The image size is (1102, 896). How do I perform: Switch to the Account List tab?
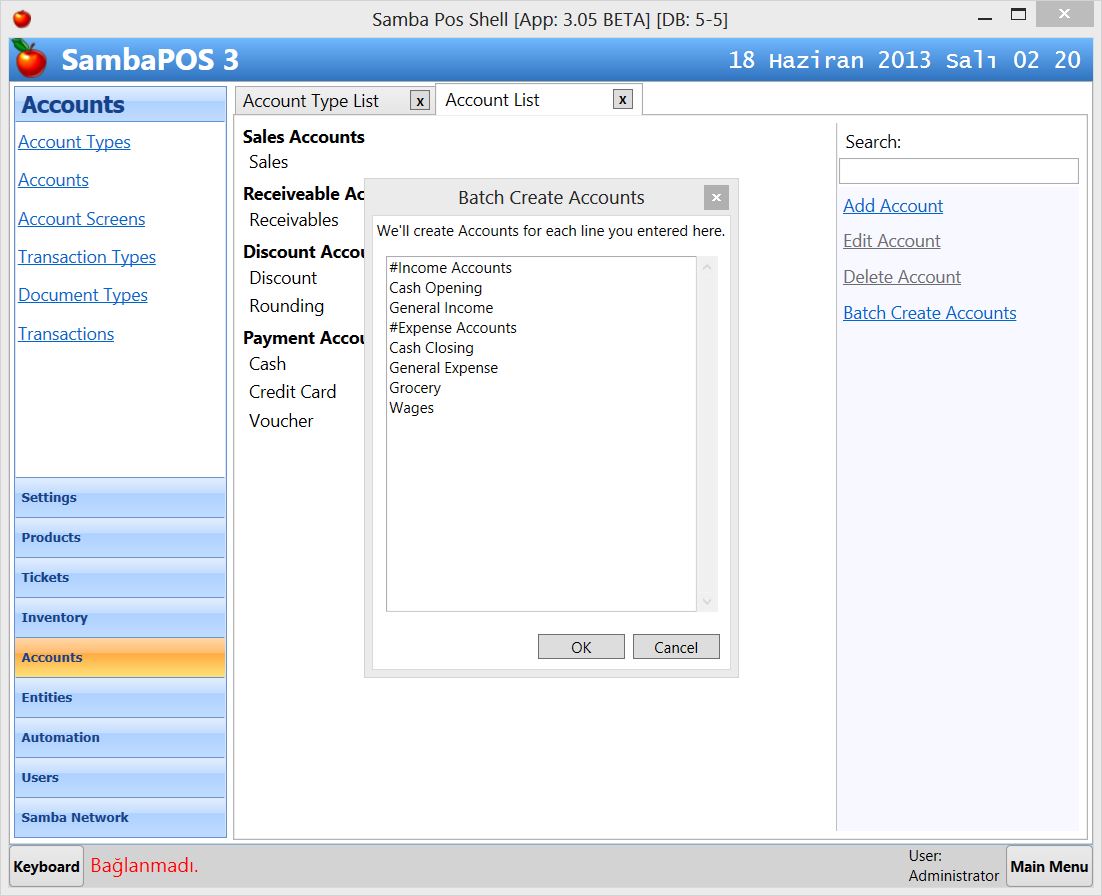click(x=492, y=99)
